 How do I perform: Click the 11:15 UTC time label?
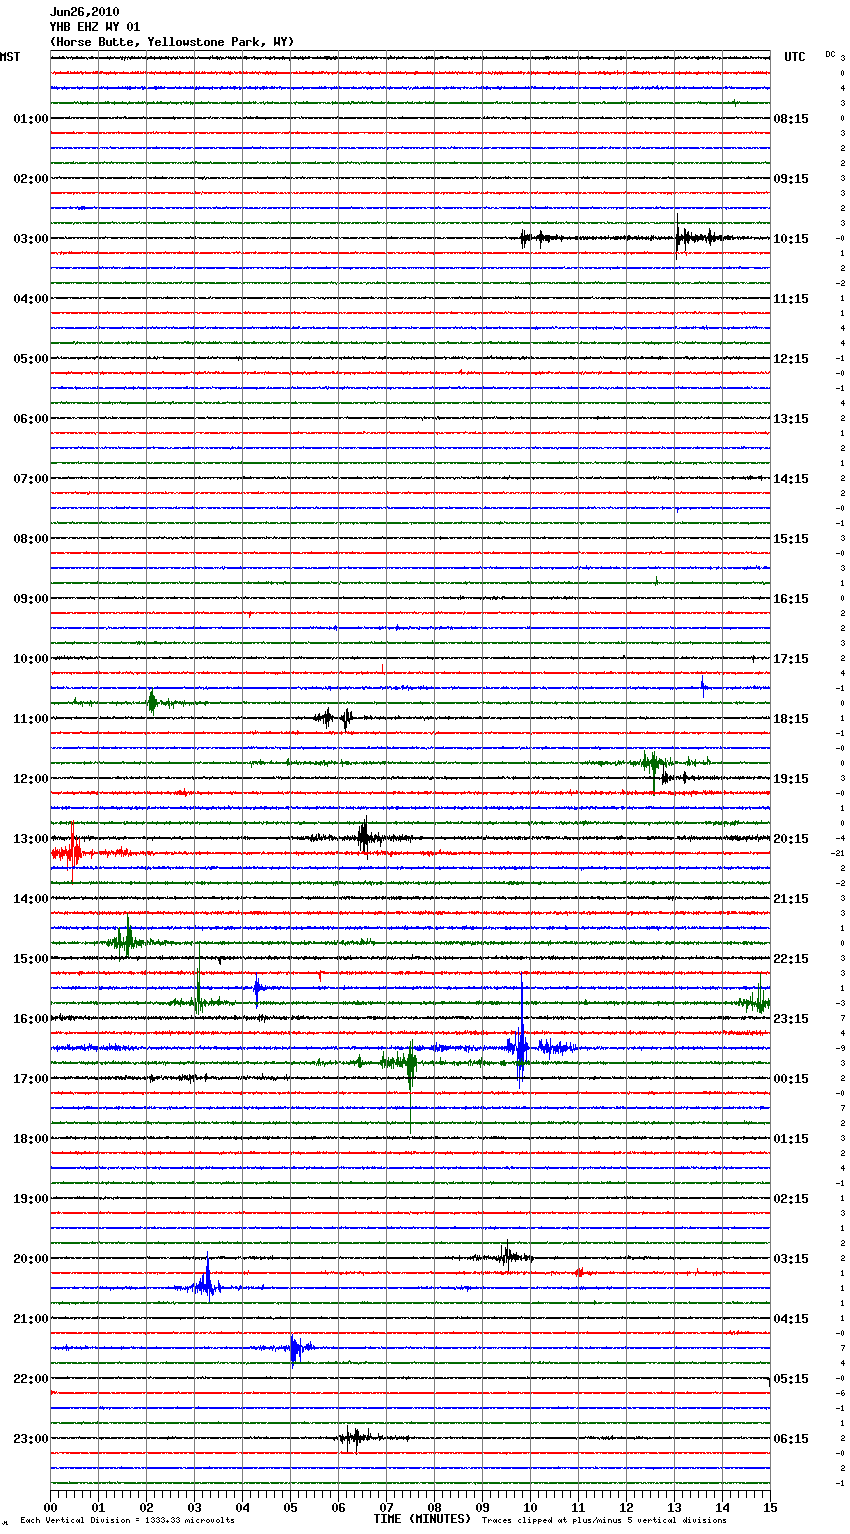click(791, 299)
